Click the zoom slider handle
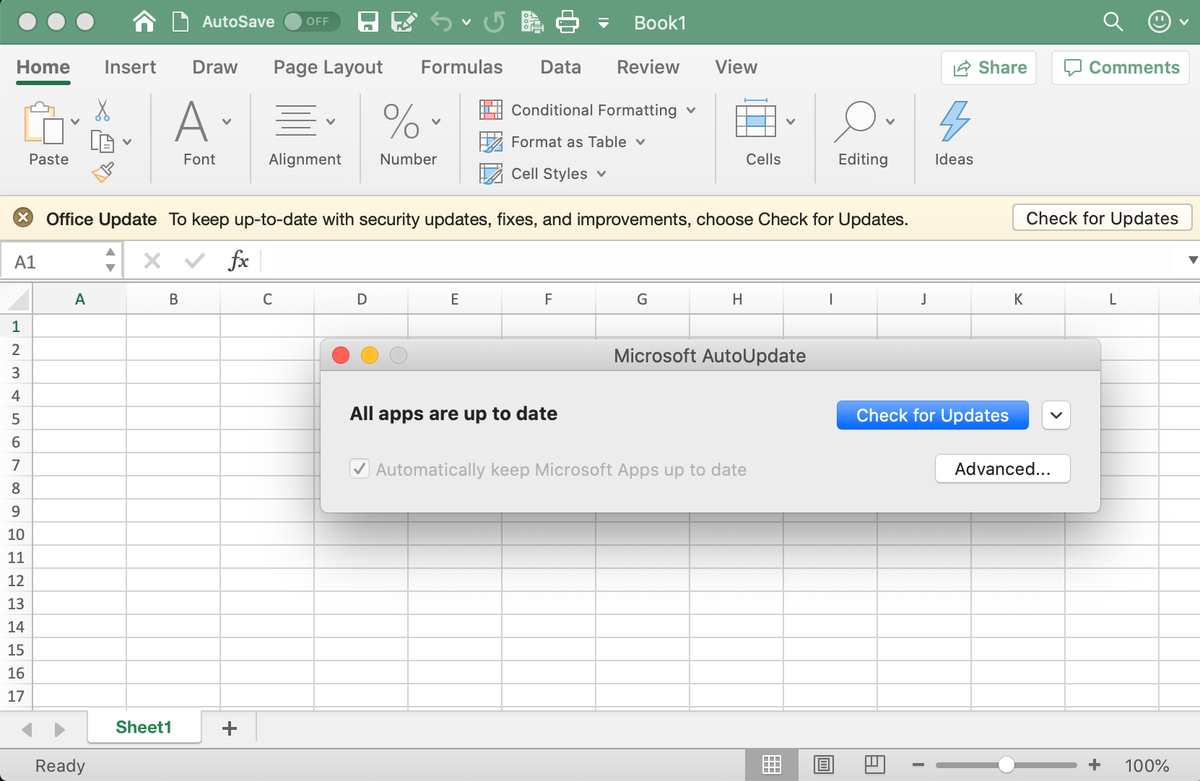The width and height of the screenshot is (1200, 781). [x=1006, y=765]
